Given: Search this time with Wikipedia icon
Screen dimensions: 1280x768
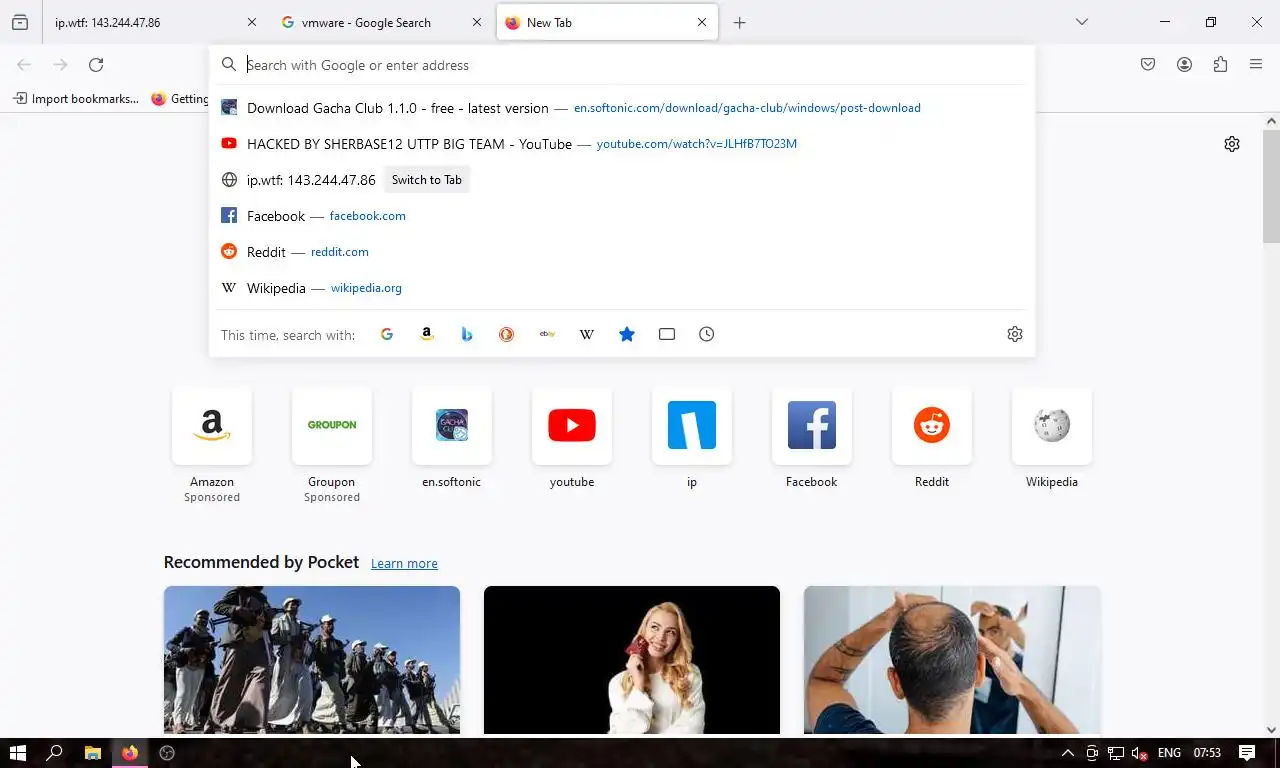Looking at the screenshot, I should point(587,334).
